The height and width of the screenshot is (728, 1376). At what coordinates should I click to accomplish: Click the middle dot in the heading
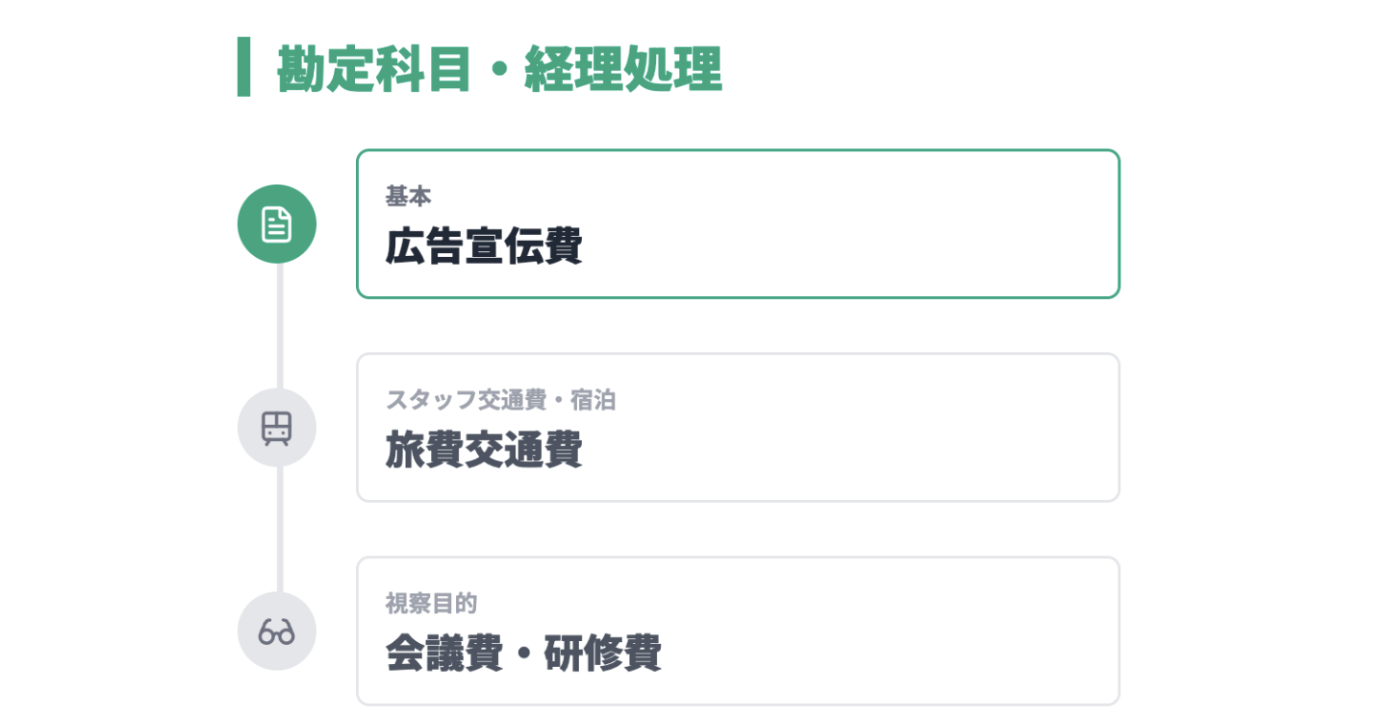[498, 70]
